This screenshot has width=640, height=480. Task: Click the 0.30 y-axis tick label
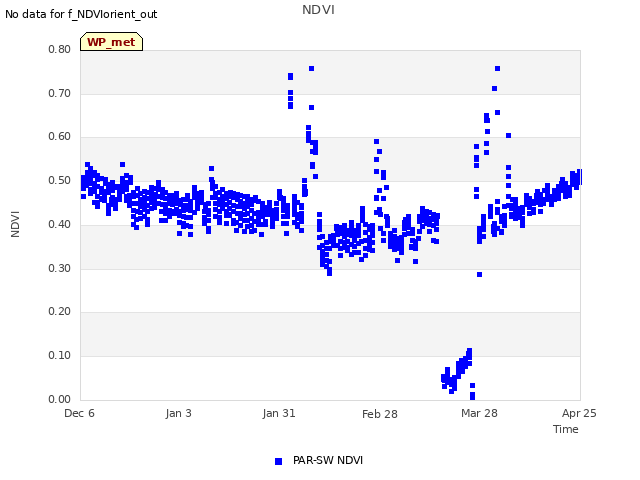[60, 269]
